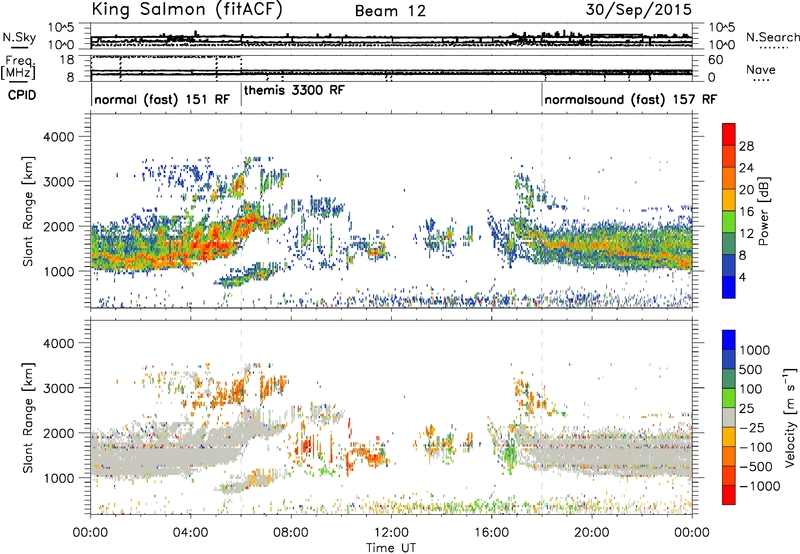Image resolution: width=800 pixels, height=554 pixels.
Task: Click the '08:00' time tick label
Action: (291, 533)
